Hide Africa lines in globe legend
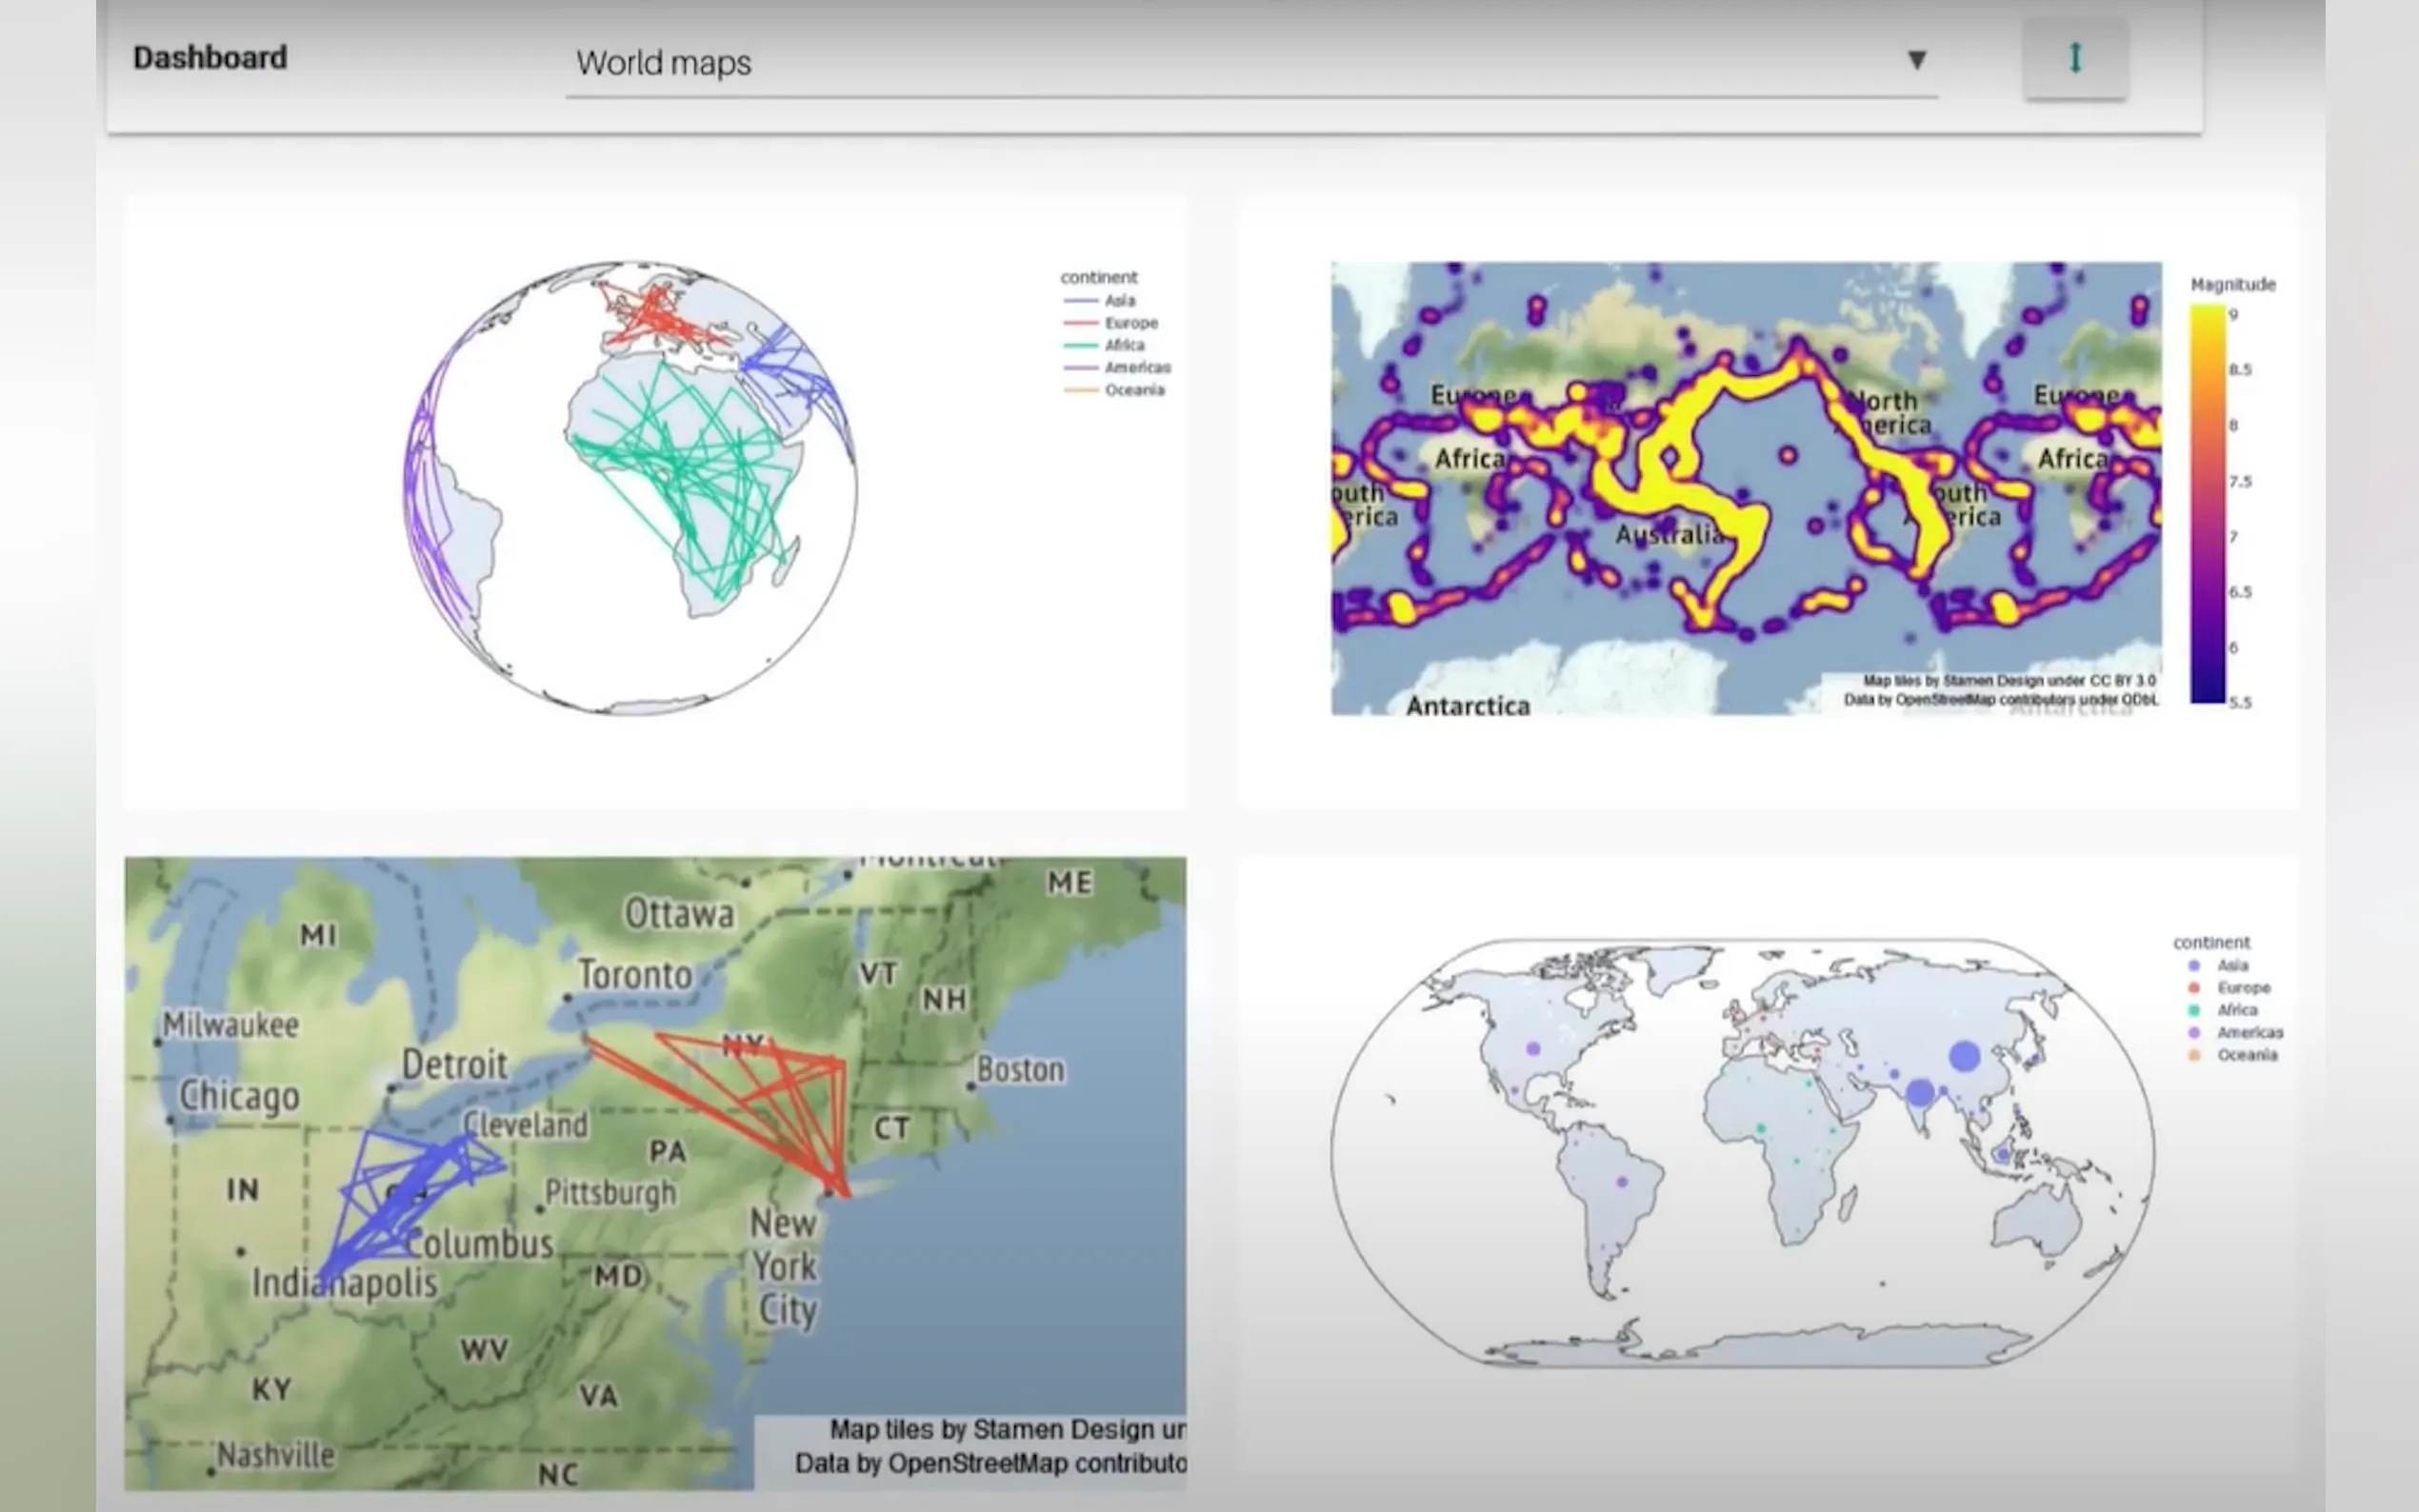Image resolution: width=2419 pixels, height=1512 pixels. tap(1123, 345)
